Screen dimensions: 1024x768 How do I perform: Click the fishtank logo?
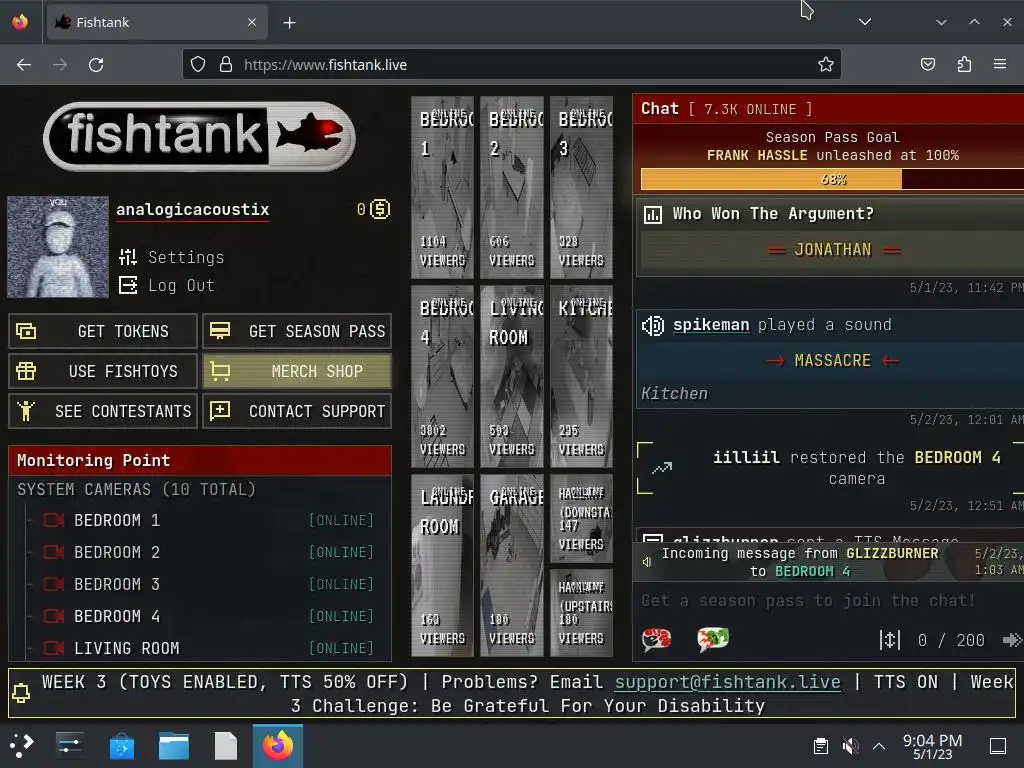point(199,136)
